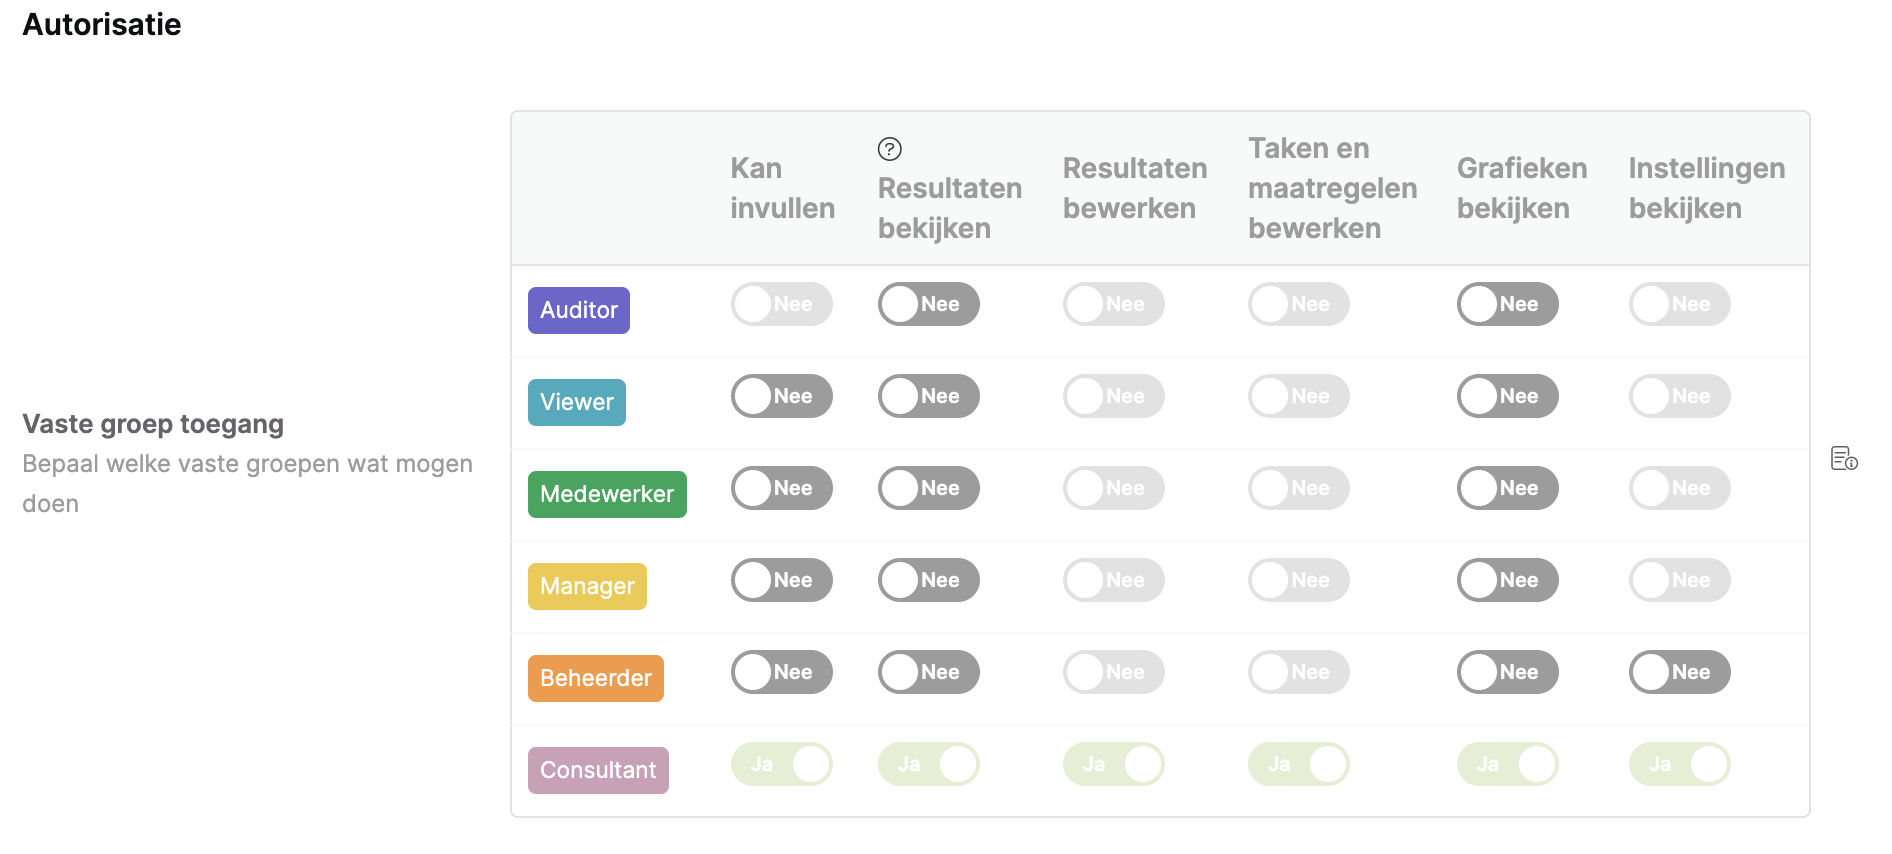The image size is (1892, 854).
Task: Click the help icon above Resultaten bekijken
Action: tap(889, 149)
